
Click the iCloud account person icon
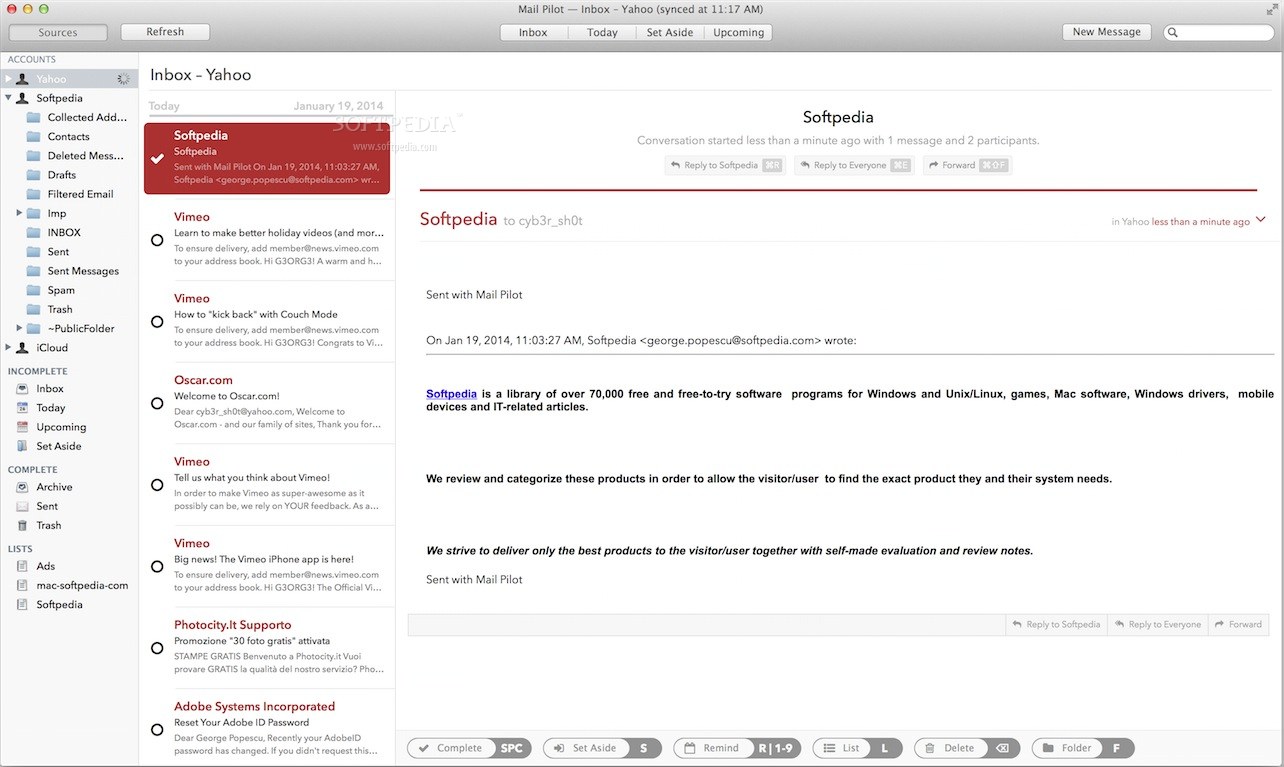(x=22, y=348)
